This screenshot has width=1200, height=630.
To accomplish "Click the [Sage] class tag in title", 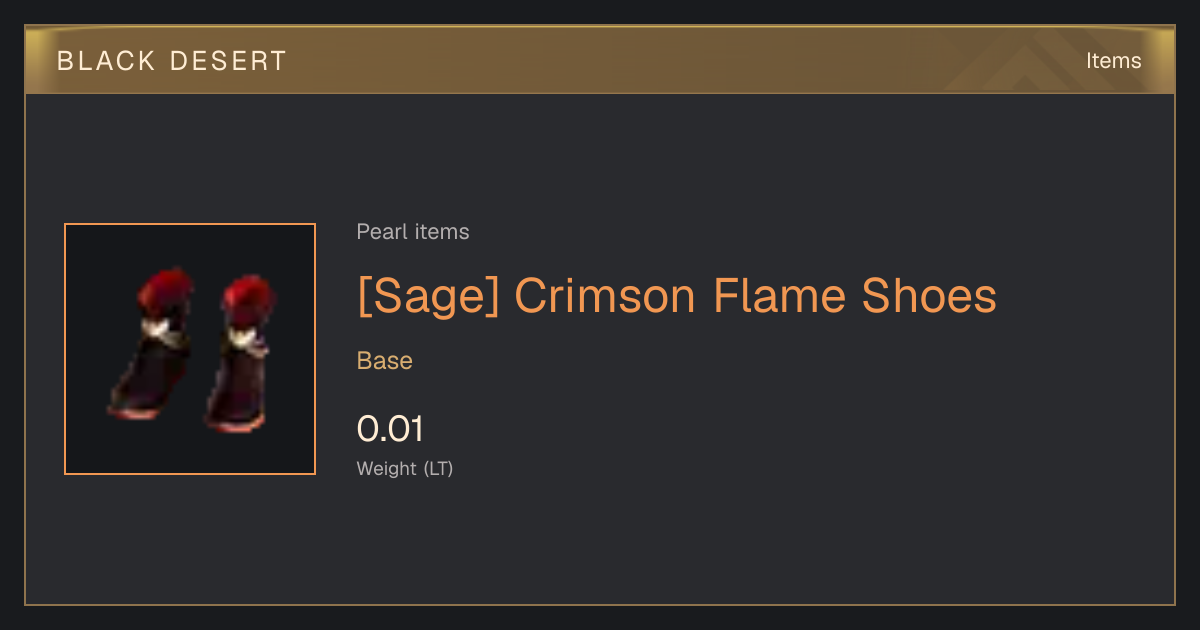I will pos(428,297).
